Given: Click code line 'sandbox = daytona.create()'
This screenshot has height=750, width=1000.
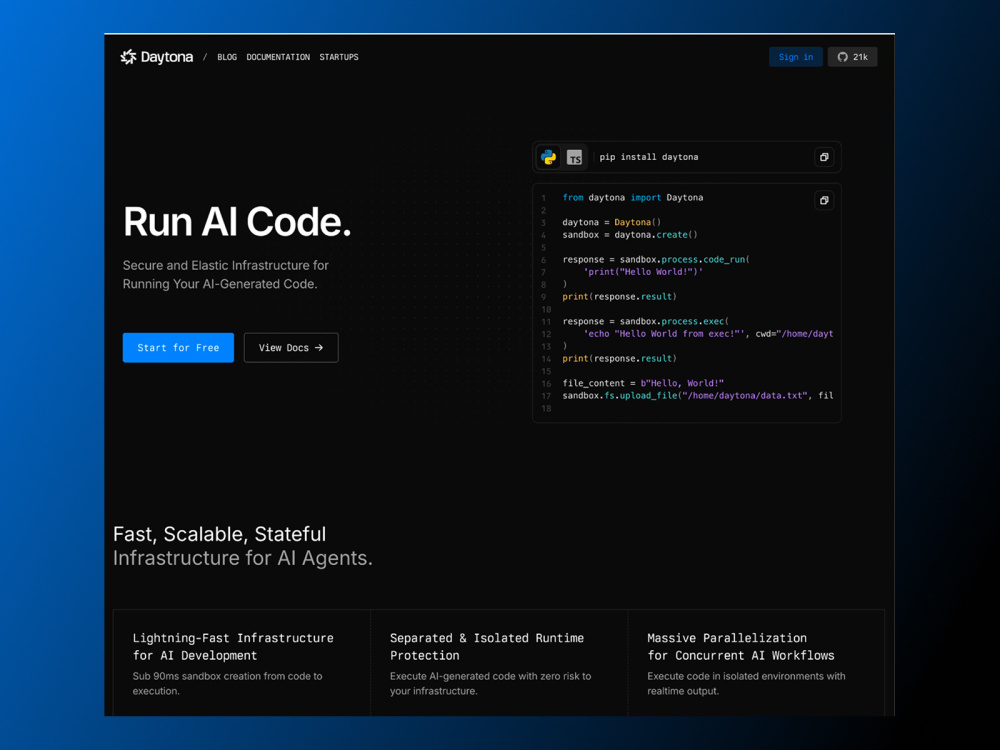Looking at the screenshot, I should (x=629, y=235).
